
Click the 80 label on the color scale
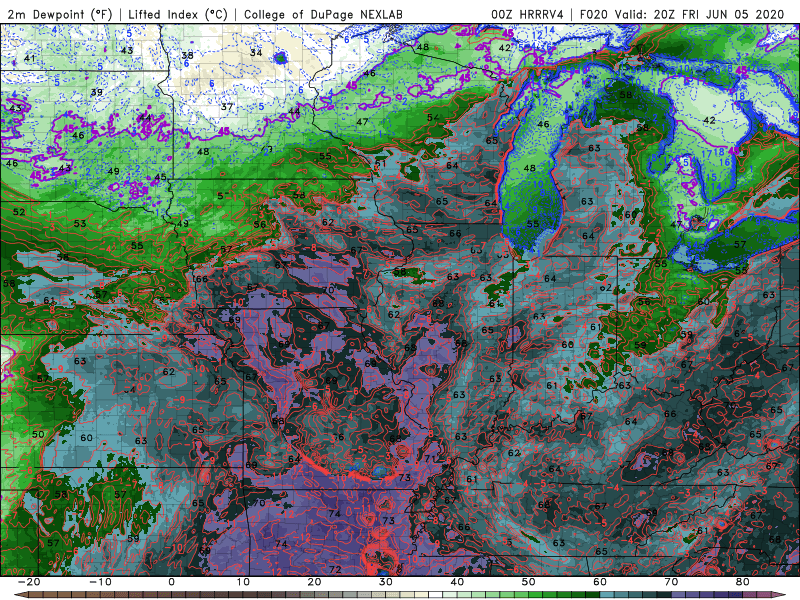point(743,582)
